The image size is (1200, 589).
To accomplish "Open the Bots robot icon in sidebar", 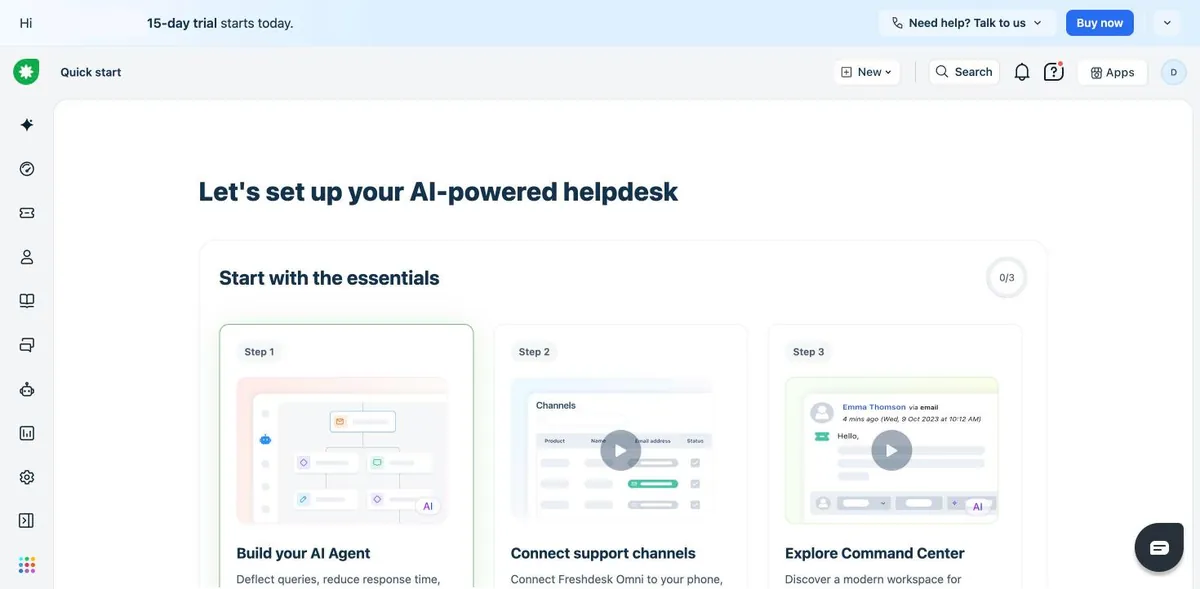I will pyautogui.click(x=27, y=389).
